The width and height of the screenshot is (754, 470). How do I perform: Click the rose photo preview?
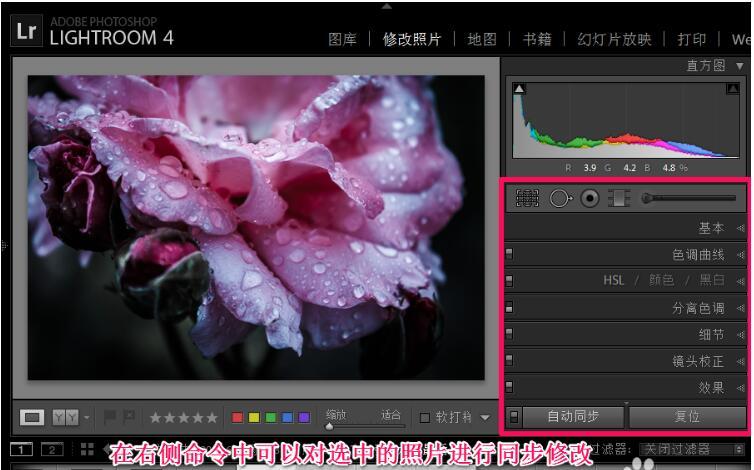coord(256,228)
